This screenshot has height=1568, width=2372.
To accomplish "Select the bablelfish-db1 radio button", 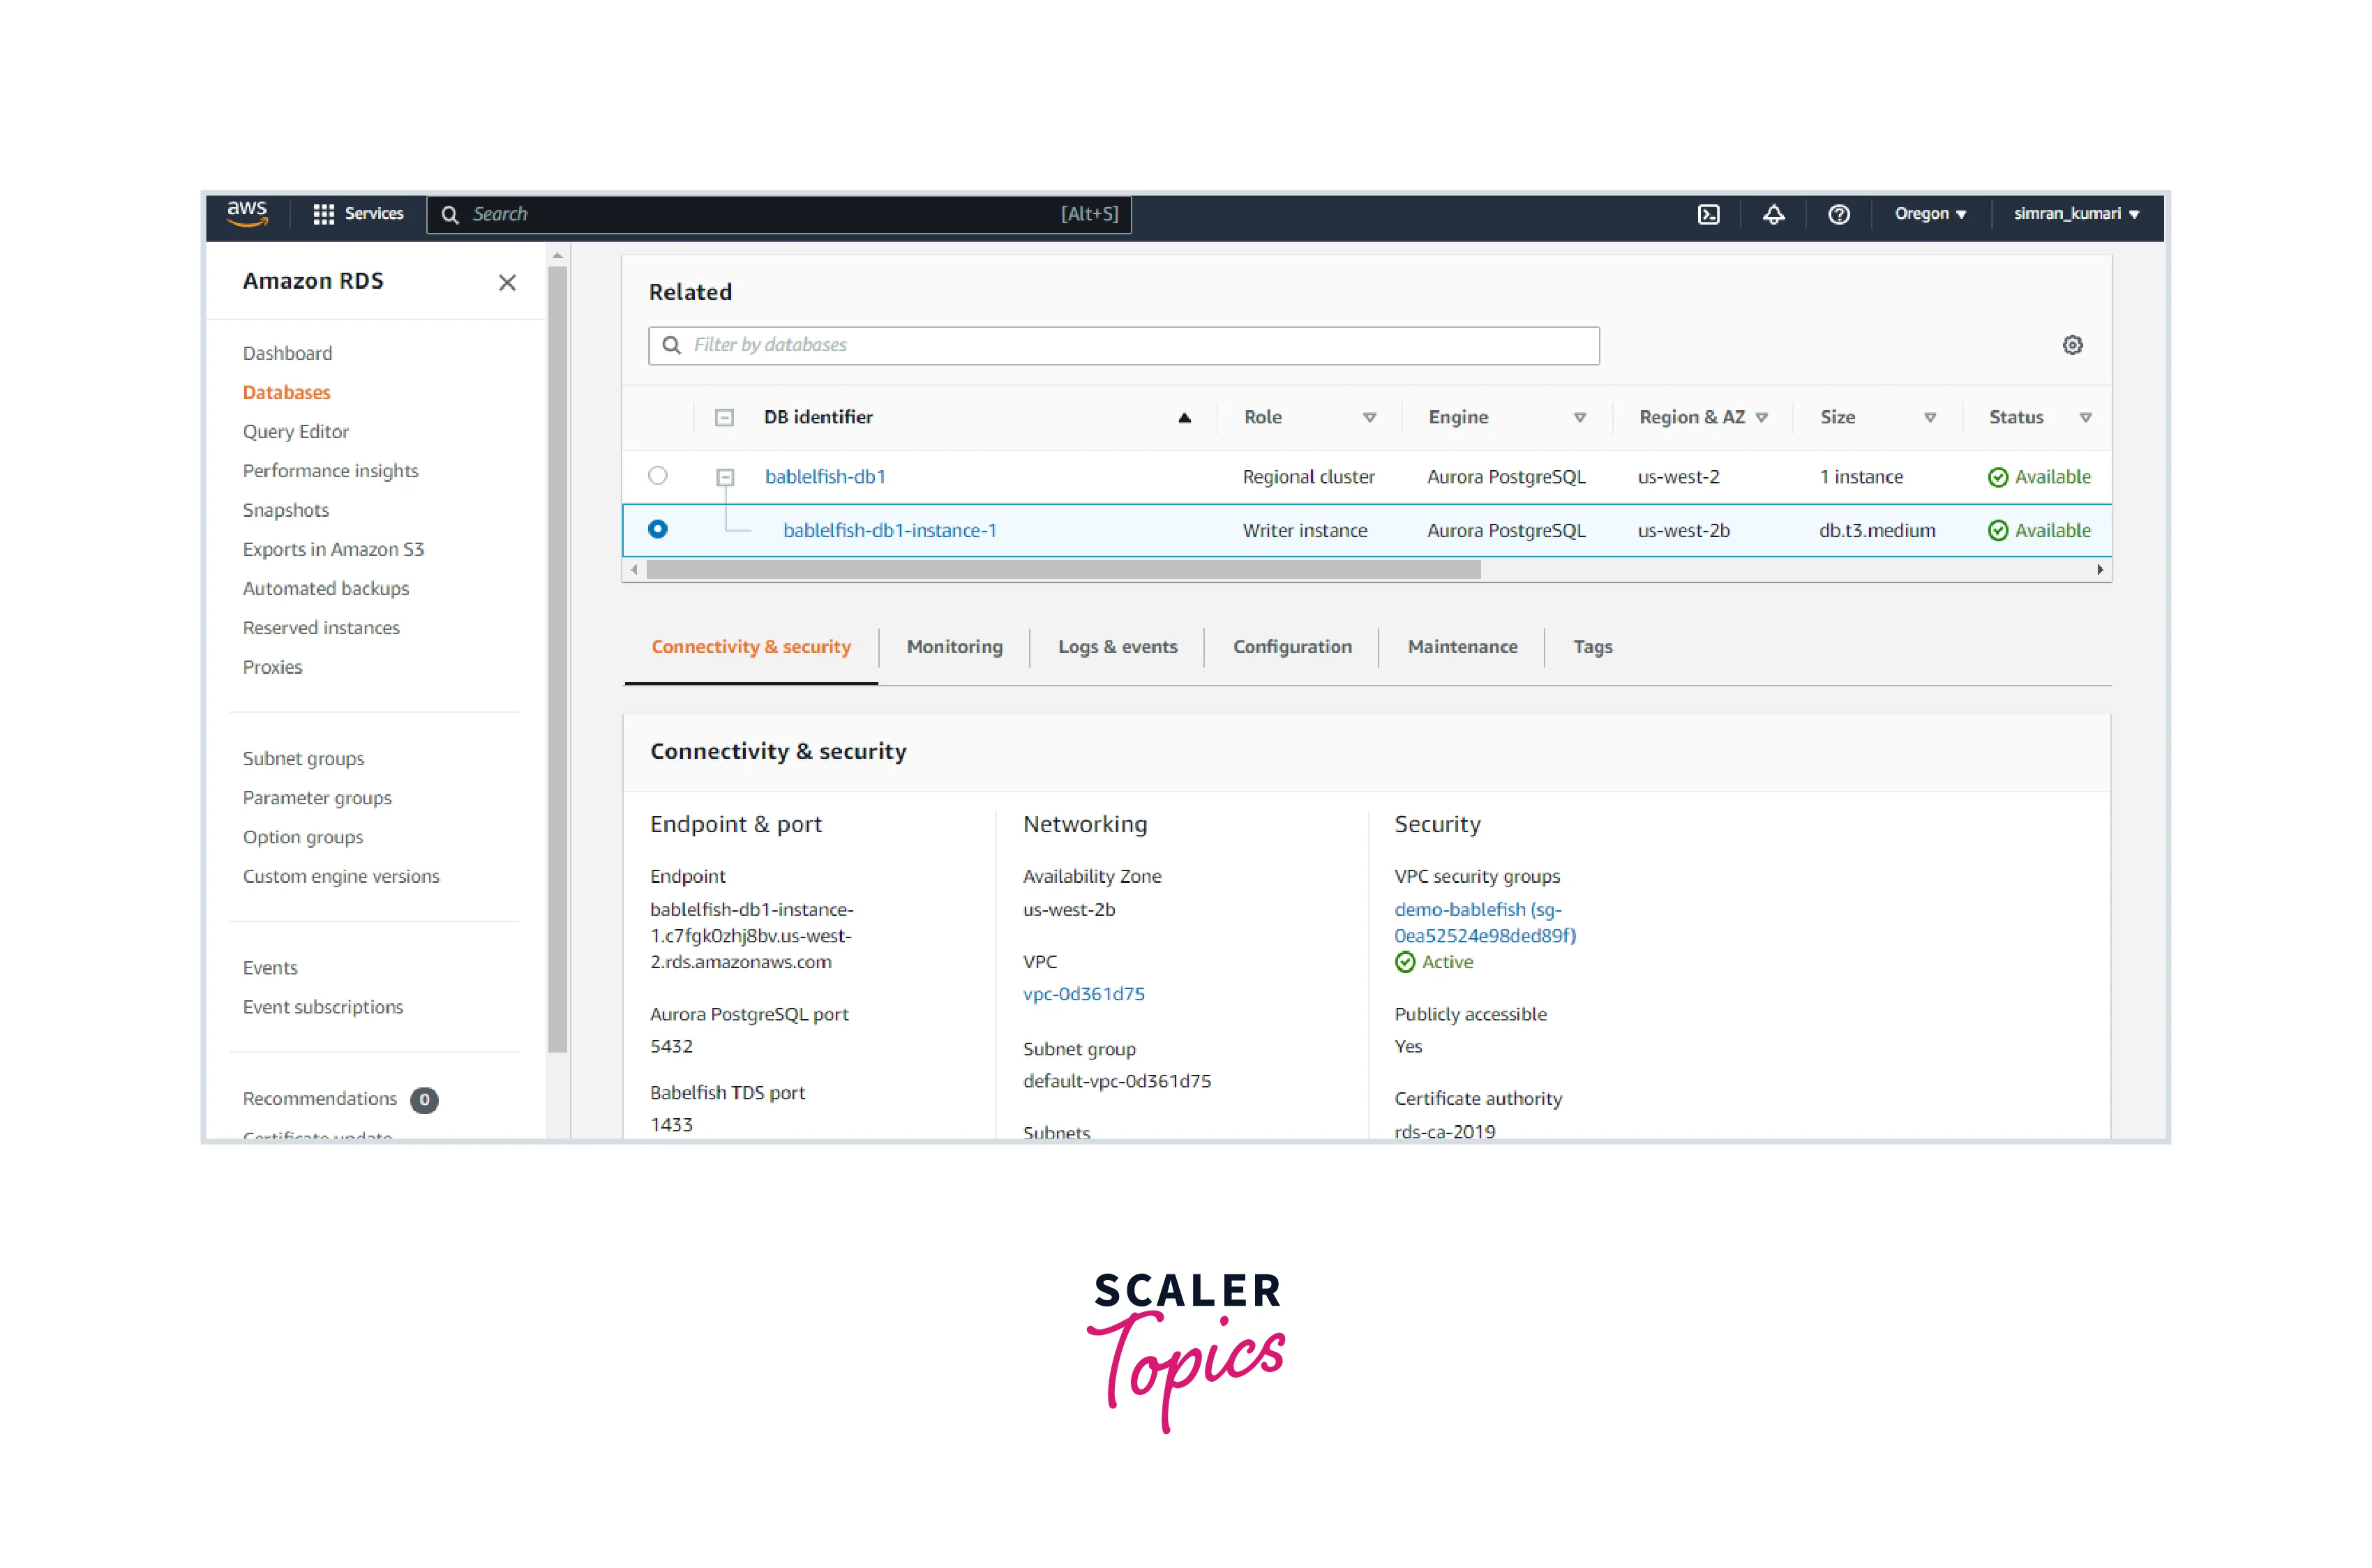I will point(657,476).
